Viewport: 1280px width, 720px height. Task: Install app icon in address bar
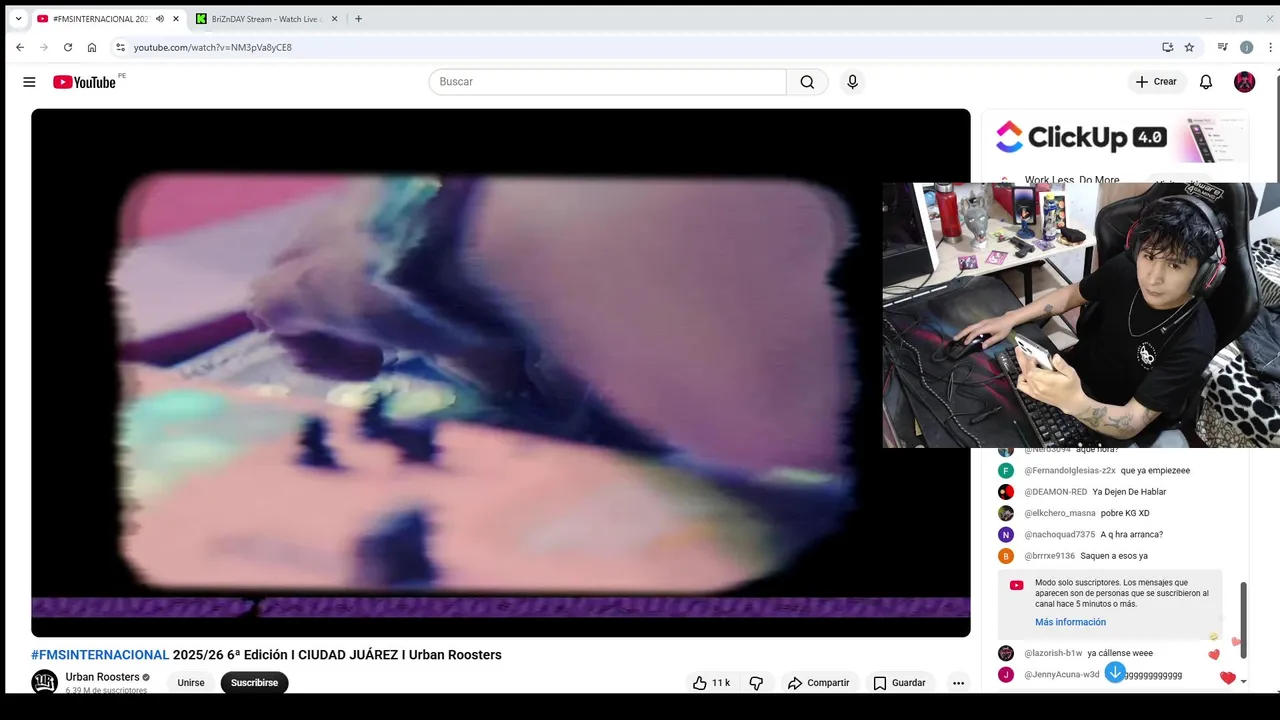point(1167,47)
